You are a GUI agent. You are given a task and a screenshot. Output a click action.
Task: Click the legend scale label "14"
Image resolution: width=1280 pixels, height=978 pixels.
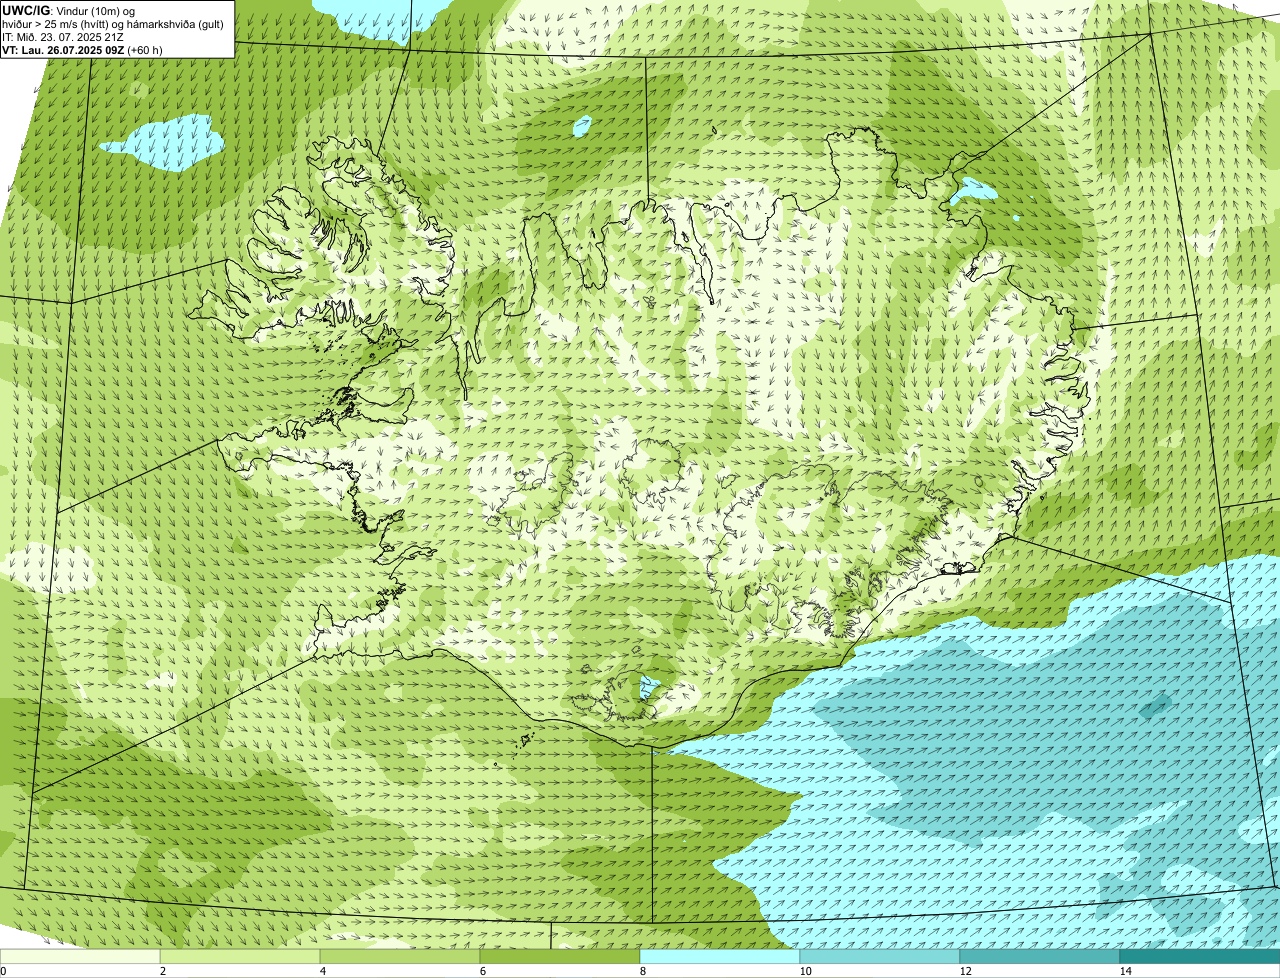pos(1126,971)
